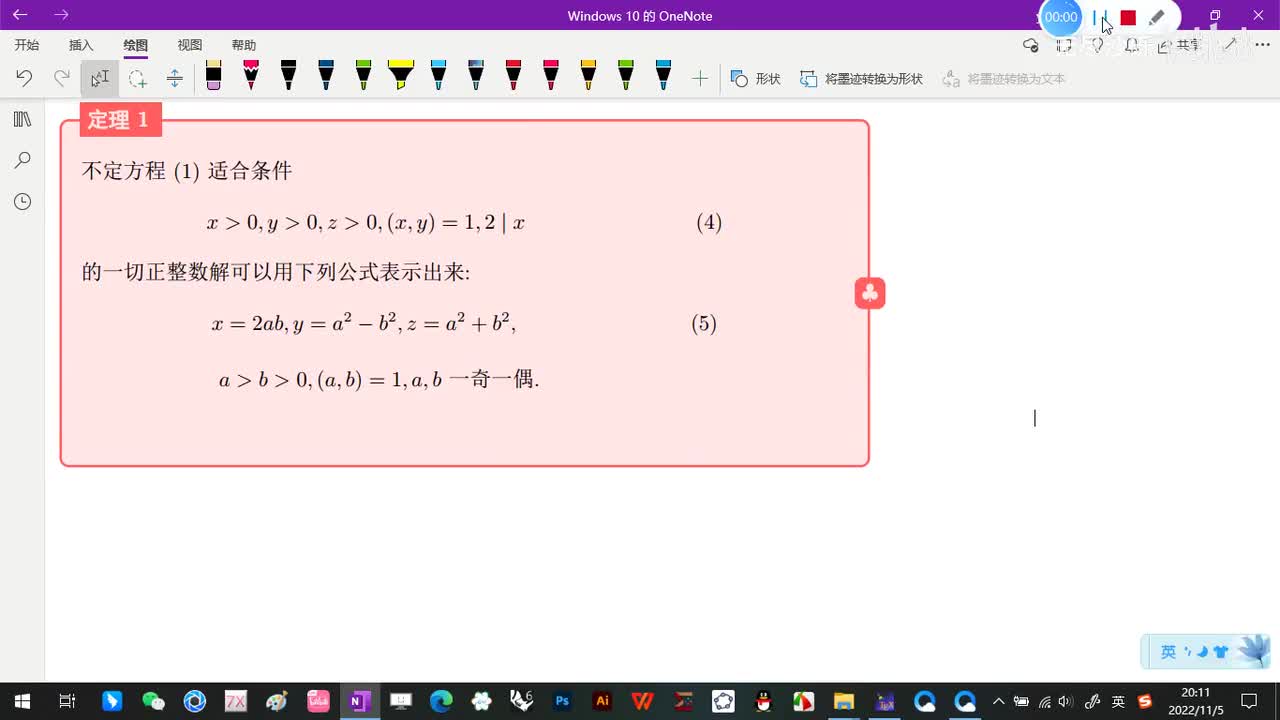Click 将墨迹转换为形状 ink-to-shape
The image size is (1280, 720).
861,78
